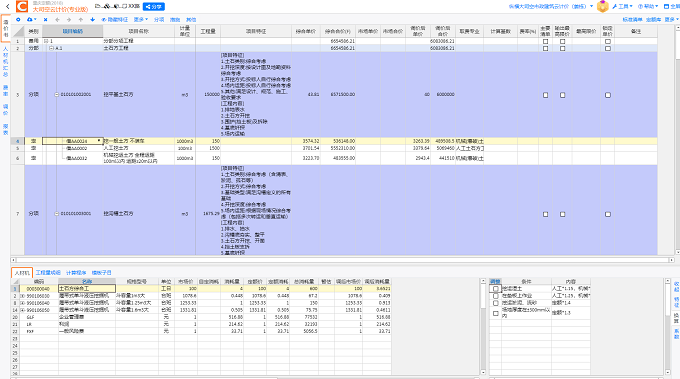This screenshot has width=680, height=379.
Task: Tick 主要清单 checkbox for 分部分项工程 row
Action: tap(546, 42)
